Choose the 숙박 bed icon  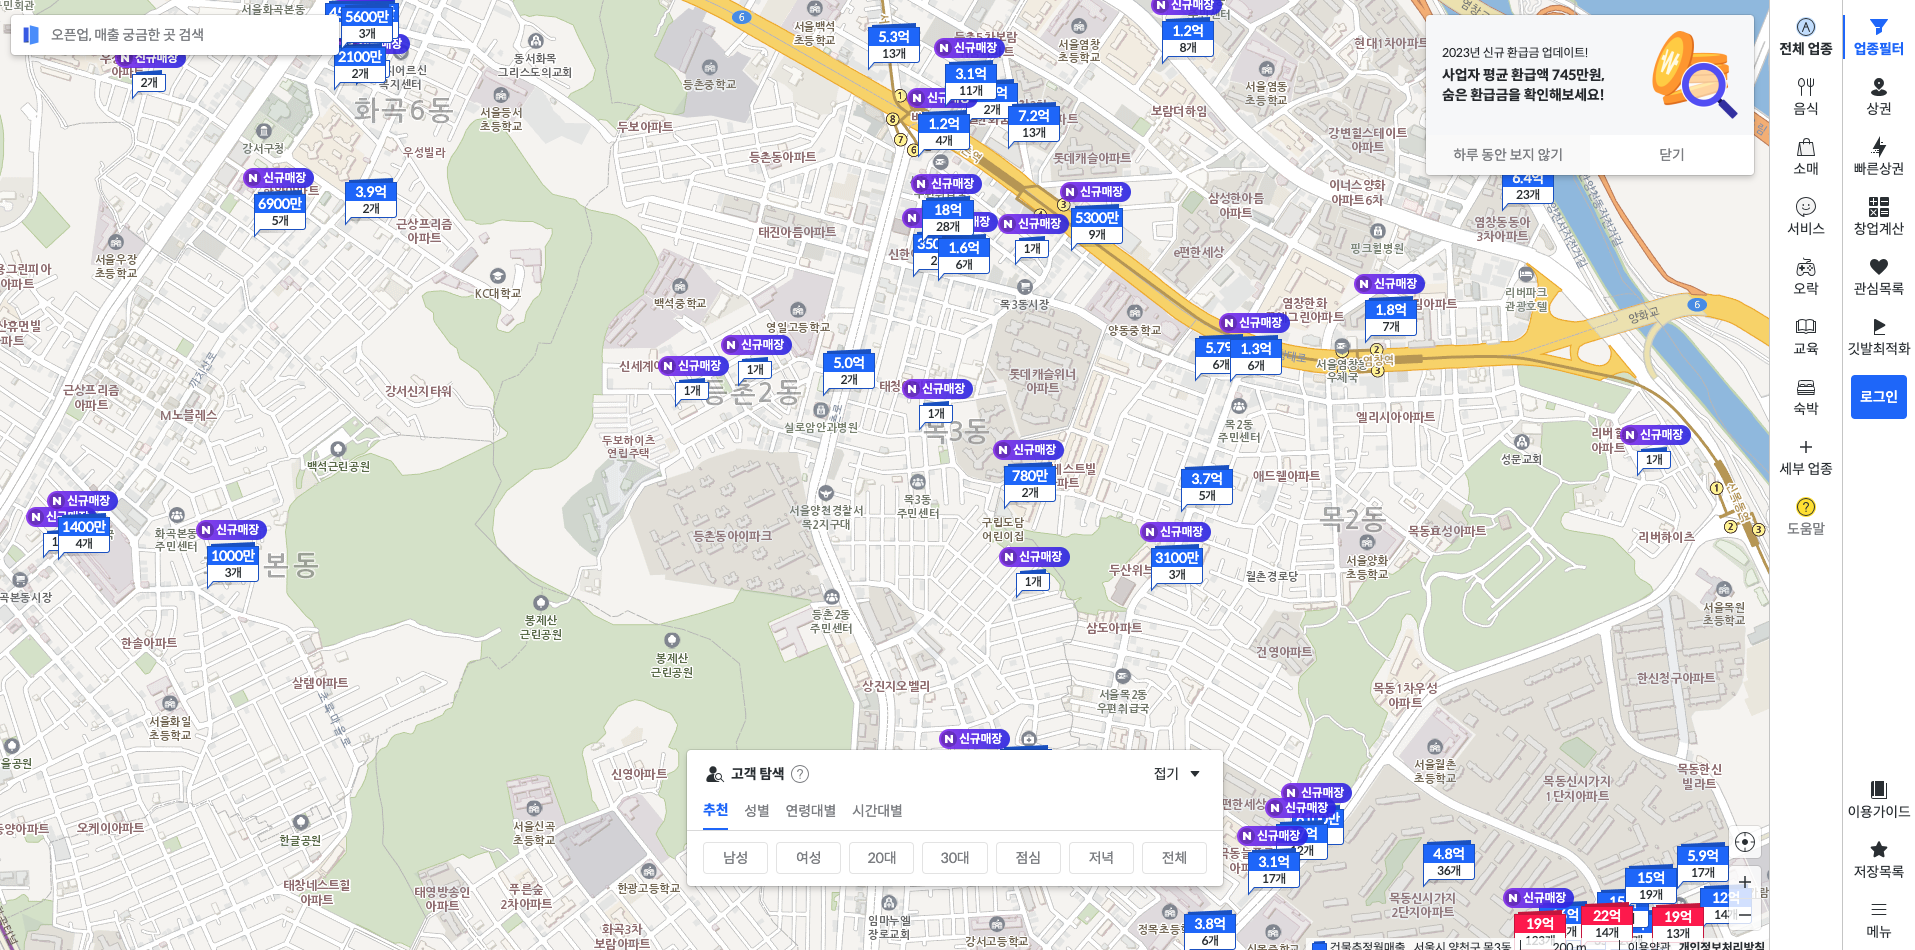click(x=1805, y=387)
